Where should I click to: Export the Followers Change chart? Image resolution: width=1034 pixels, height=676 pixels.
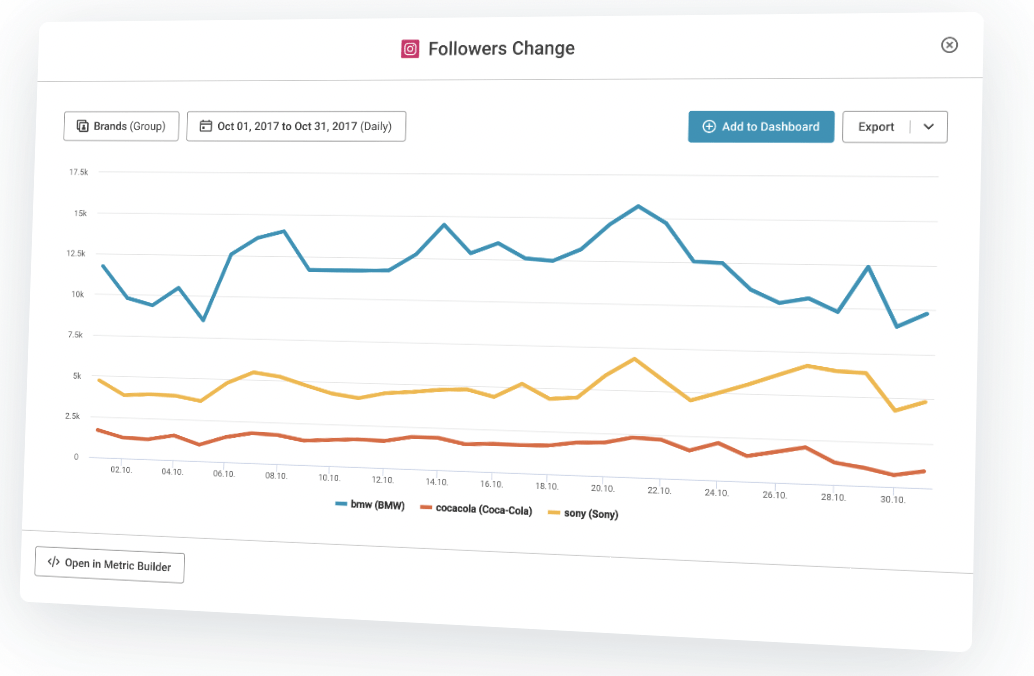click(x=876, y=127)
